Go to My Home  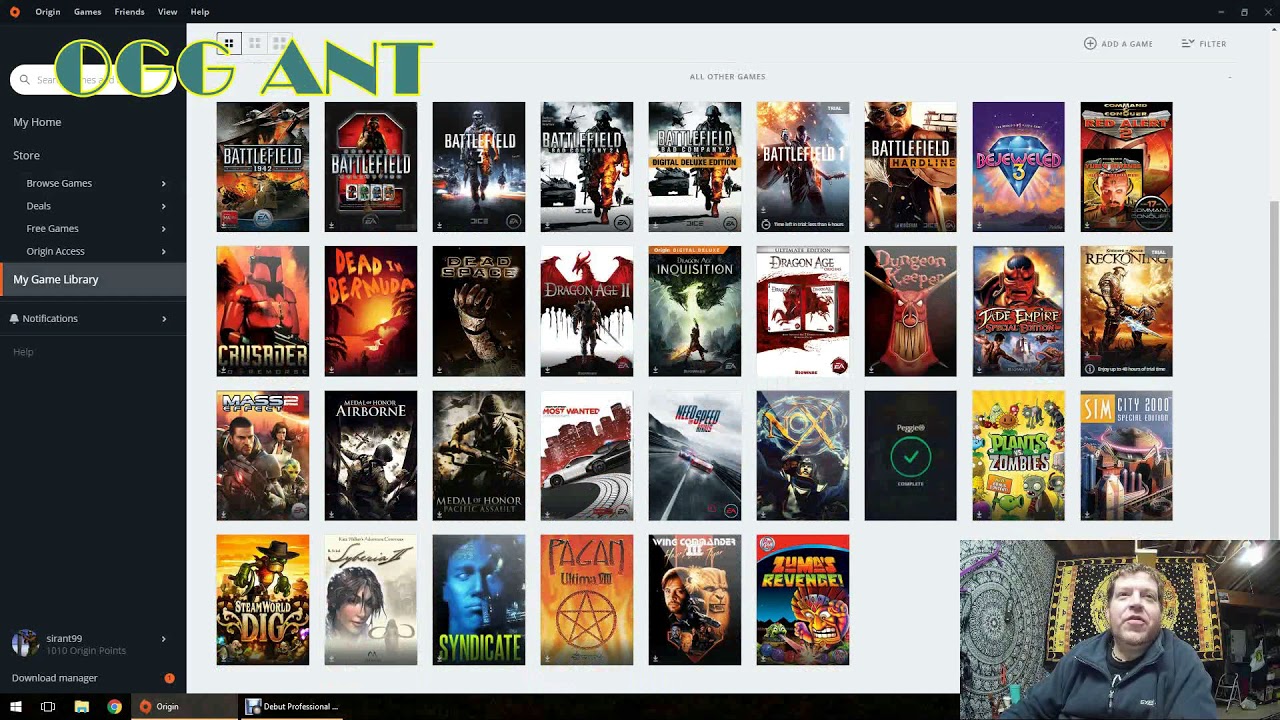37,122
